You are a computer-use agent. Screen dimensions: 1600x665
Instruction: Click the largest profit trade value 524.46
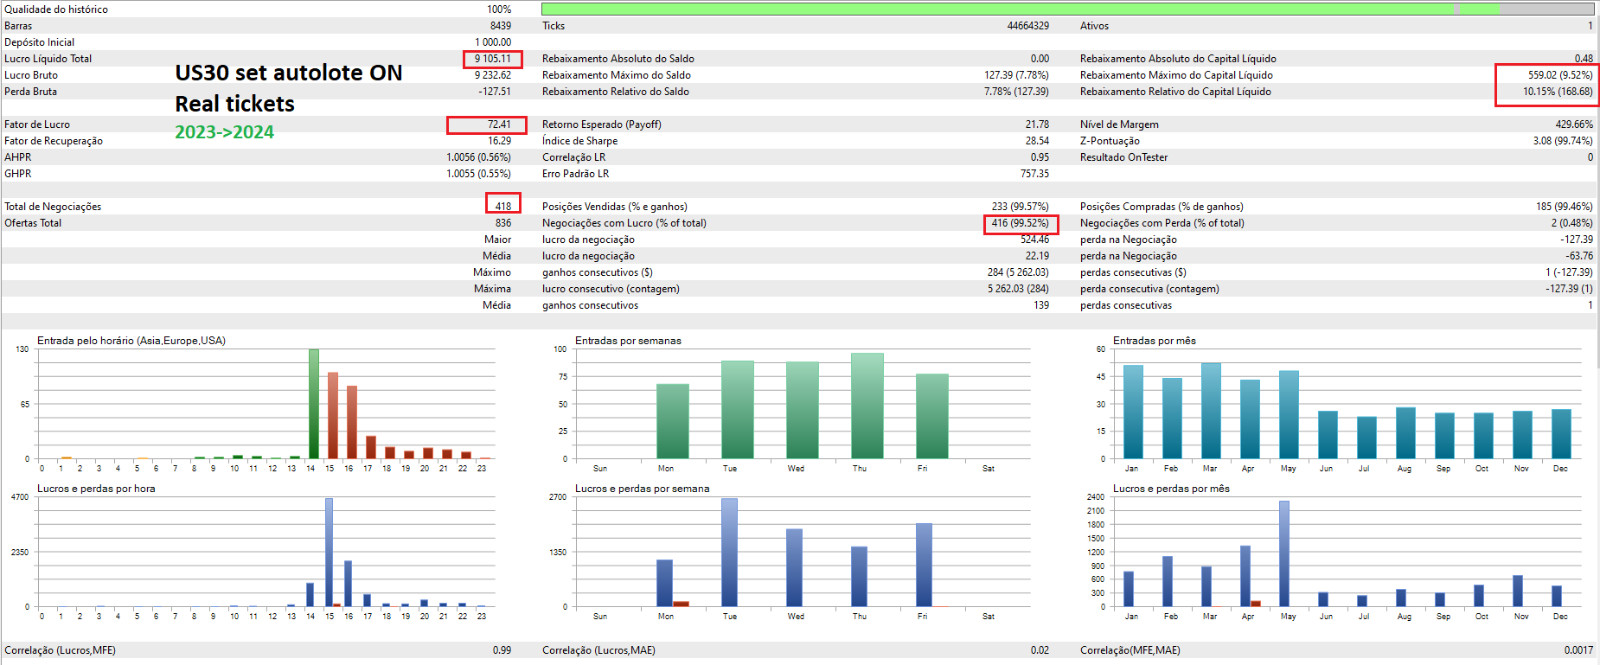1035,240
